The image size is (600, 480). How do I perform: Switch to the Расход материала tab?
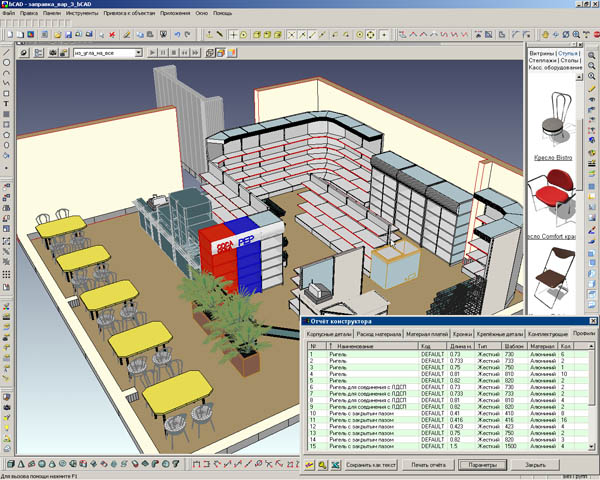[379, 334]
